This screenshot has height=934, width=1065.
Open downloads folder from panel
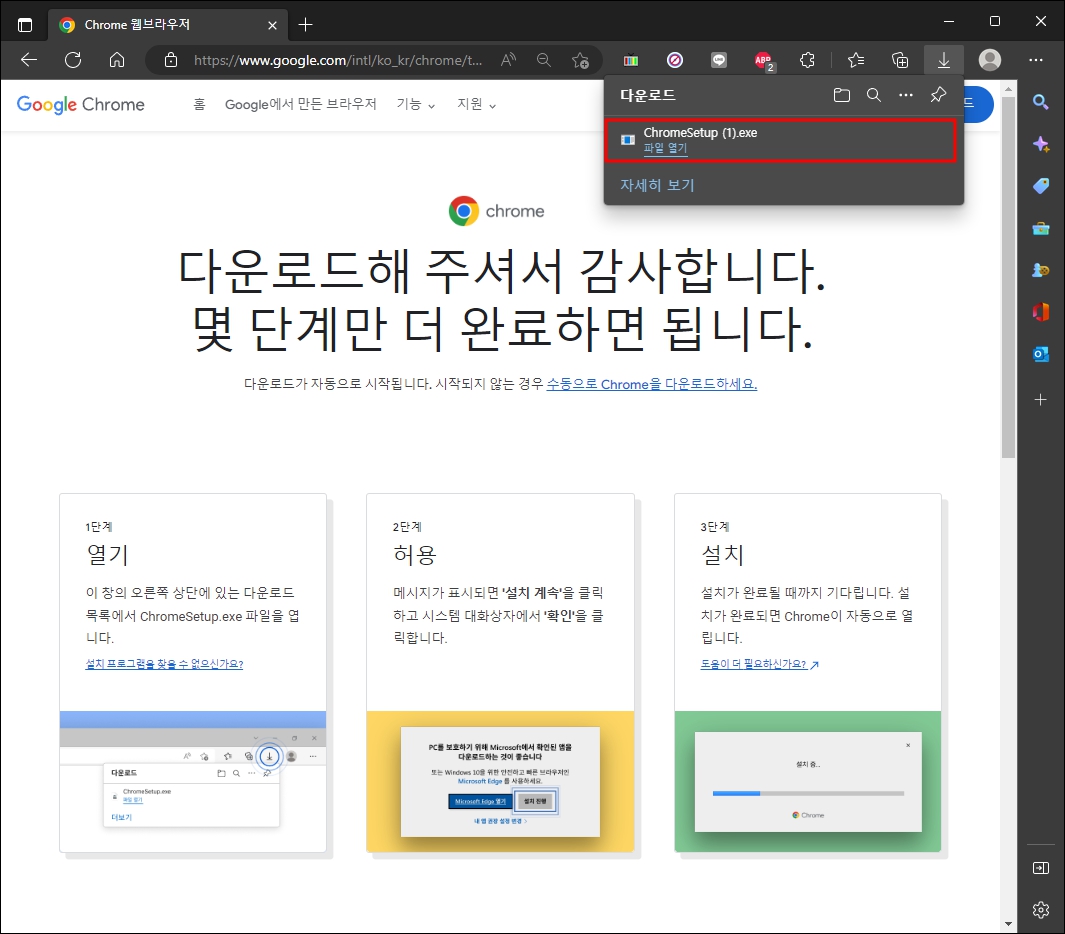point(842,95)
